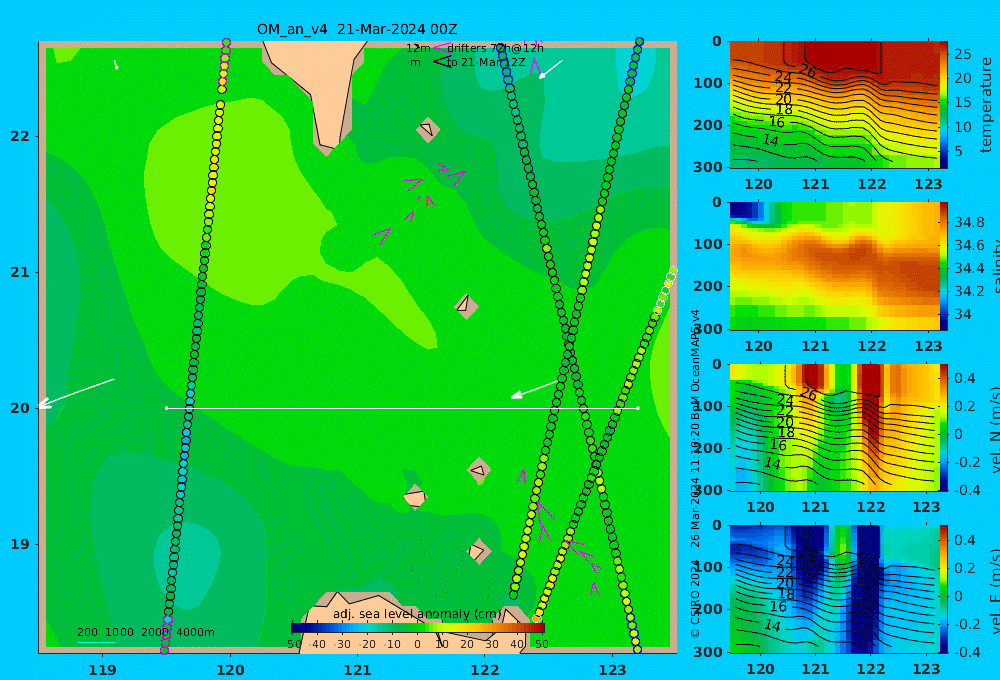Click the 'adj. sea level anomaly (cm)' label

[417, 614]
